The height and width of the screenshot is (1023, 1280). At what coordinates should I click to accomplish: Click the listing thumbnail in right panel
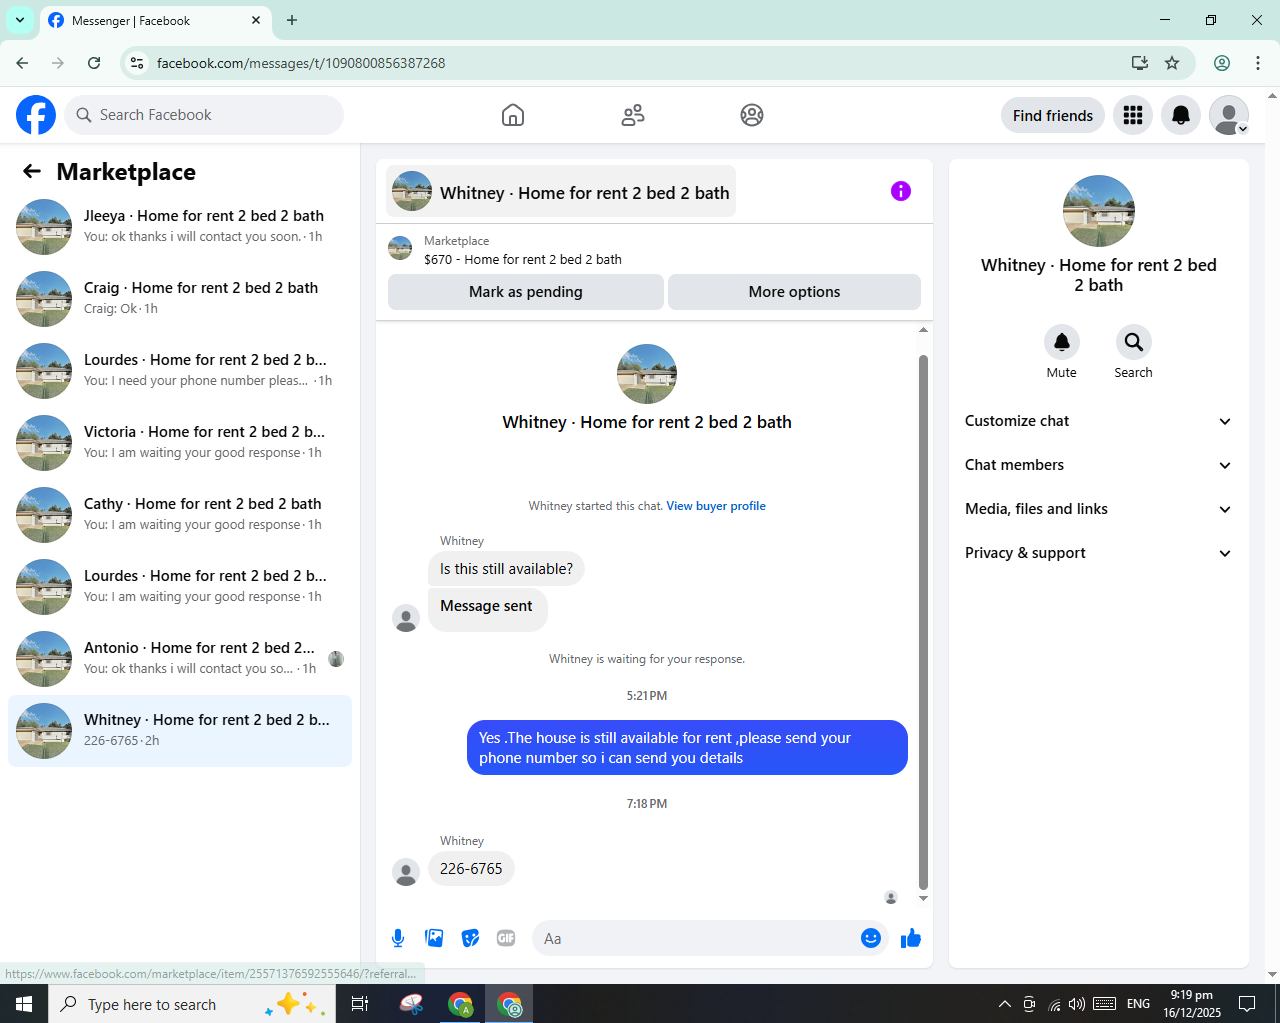coord(1099,211)
